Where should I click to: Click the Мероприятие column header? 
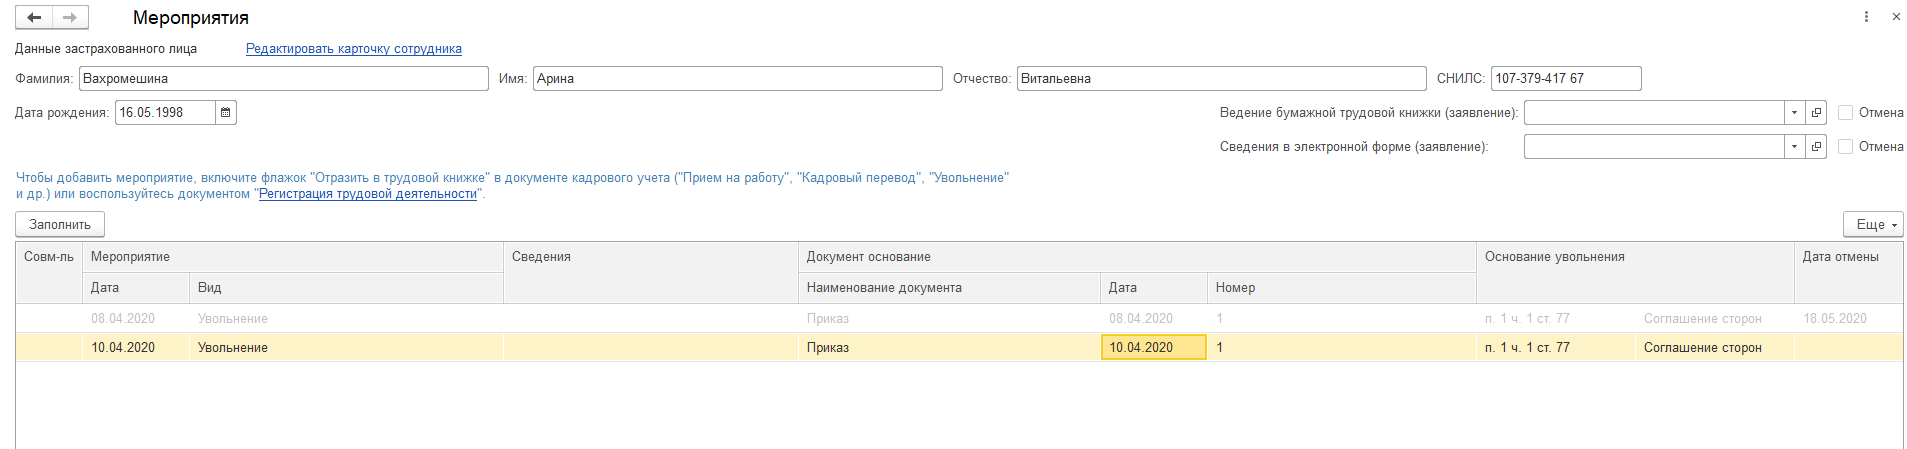pos(293,257)
